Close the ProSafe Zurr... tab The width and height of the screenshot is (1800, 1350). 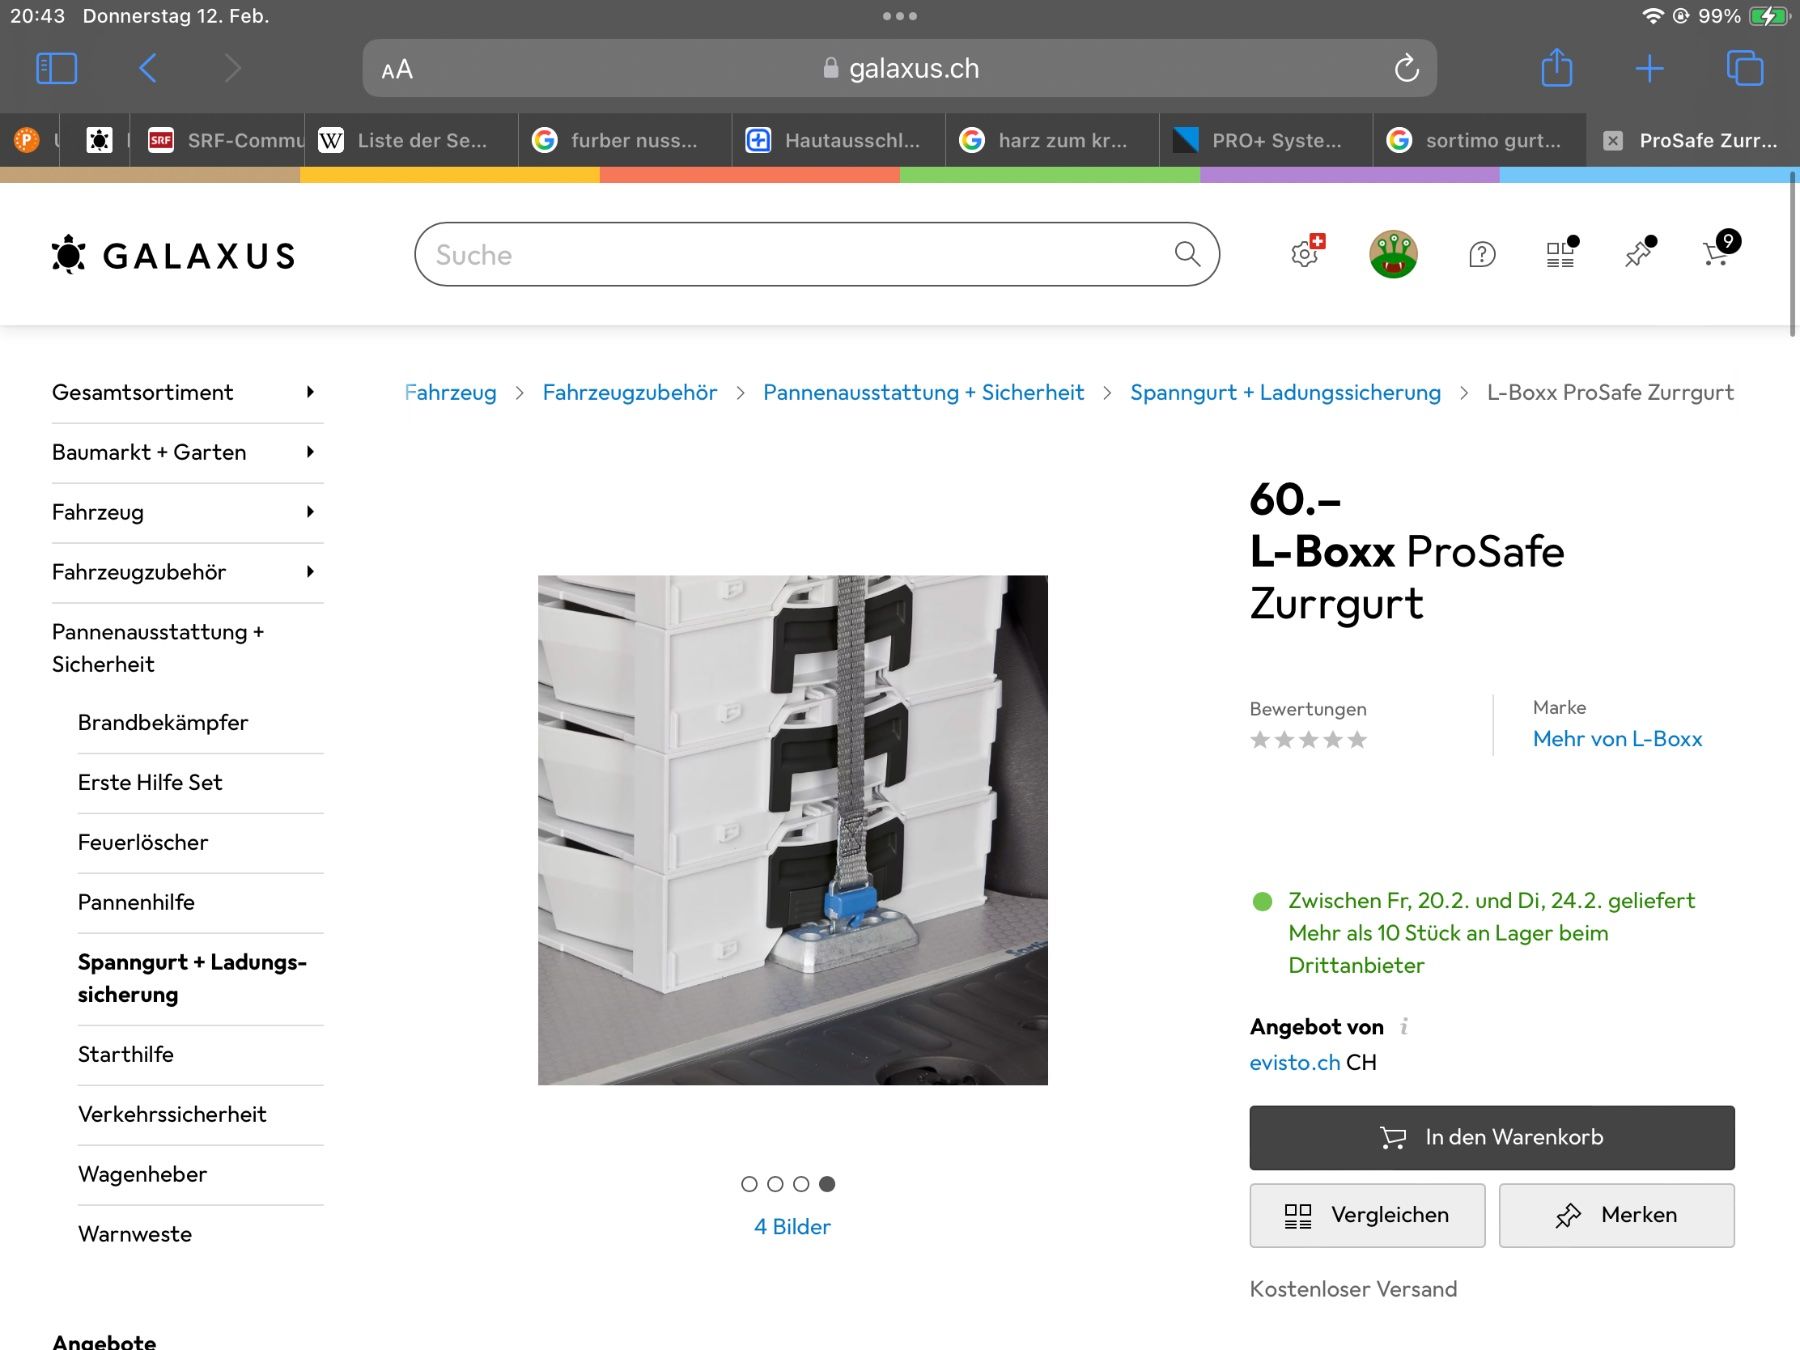[1612, 141]
